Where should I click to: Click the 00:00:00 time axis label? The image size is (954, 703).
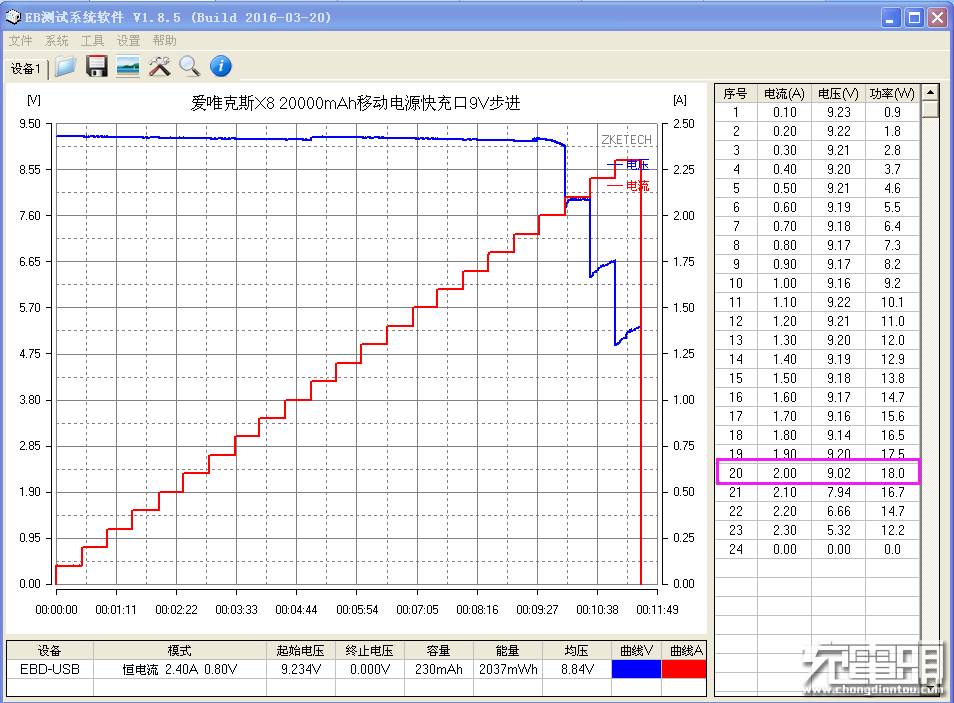coord(56,610)
